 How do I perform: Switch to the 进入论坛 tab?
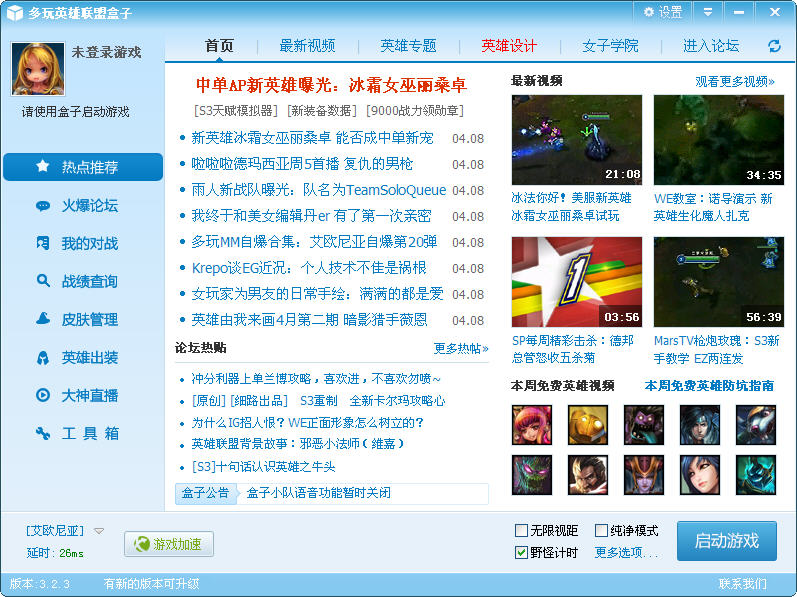(711, 46)
